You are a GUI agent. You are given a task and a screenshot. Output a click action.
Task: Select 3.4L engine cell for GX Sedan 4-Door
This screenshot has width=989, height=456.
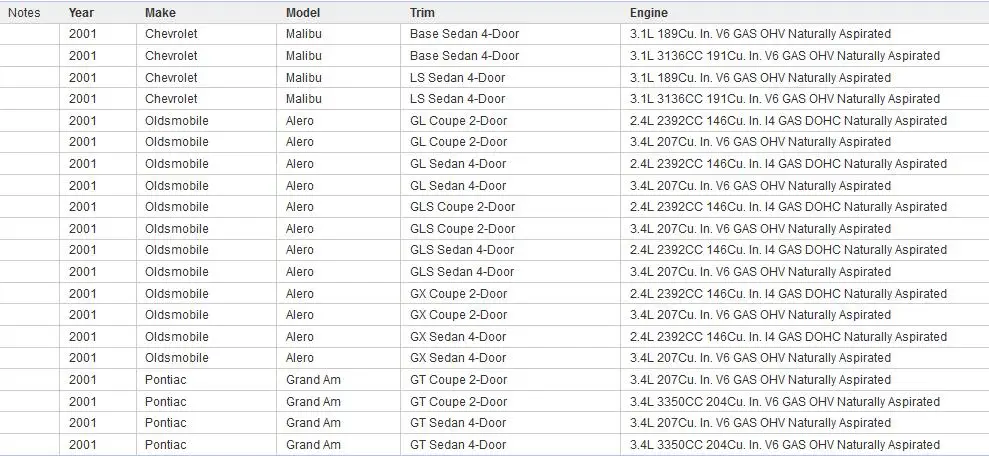click(x=760, y=358)
